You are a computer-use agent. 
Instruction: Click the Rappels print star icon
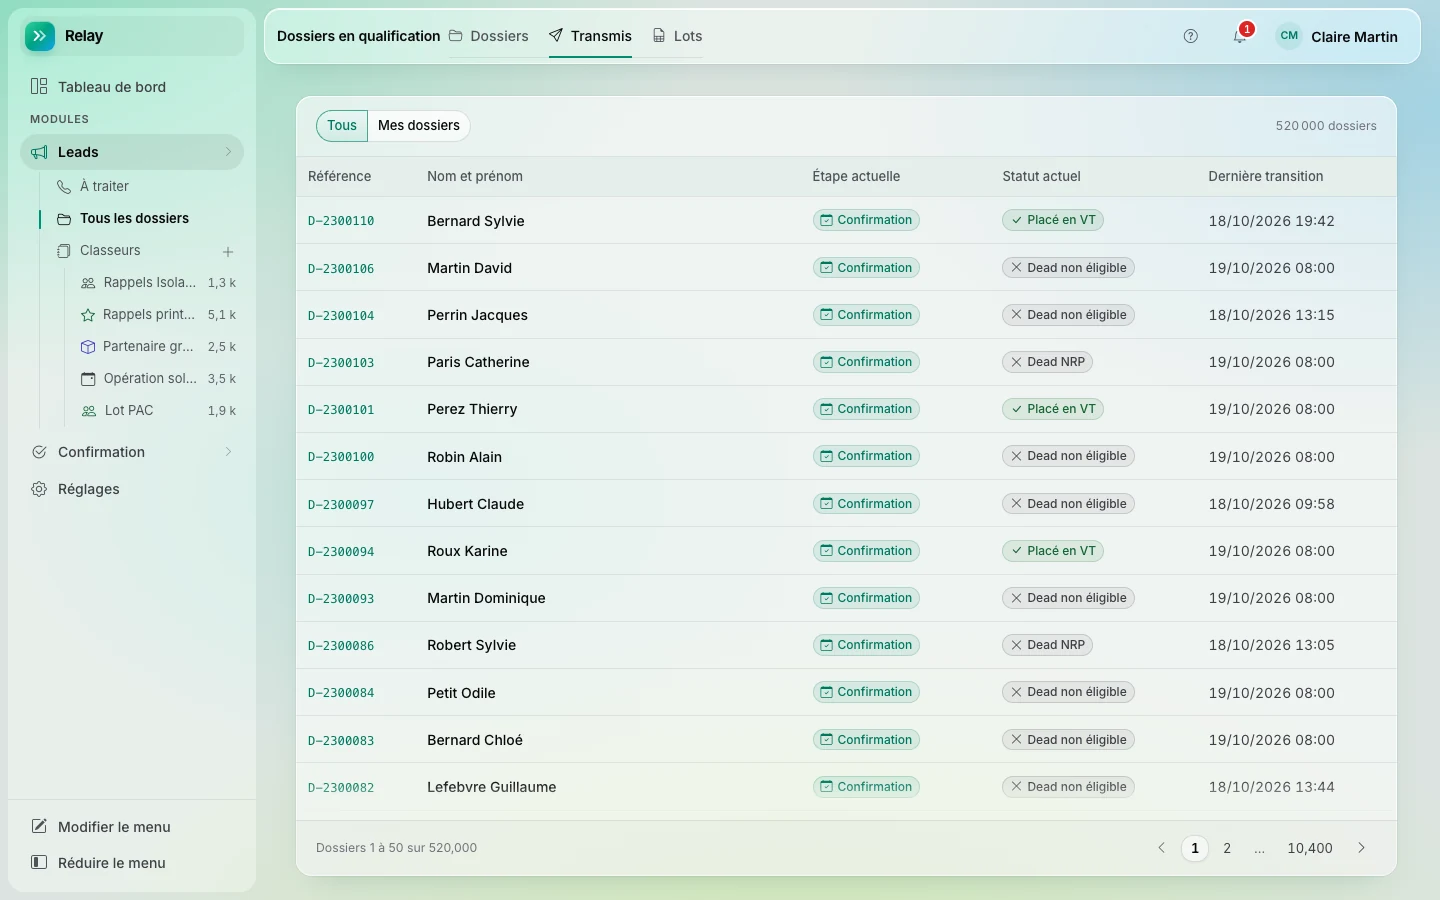(x=88, y=315)
